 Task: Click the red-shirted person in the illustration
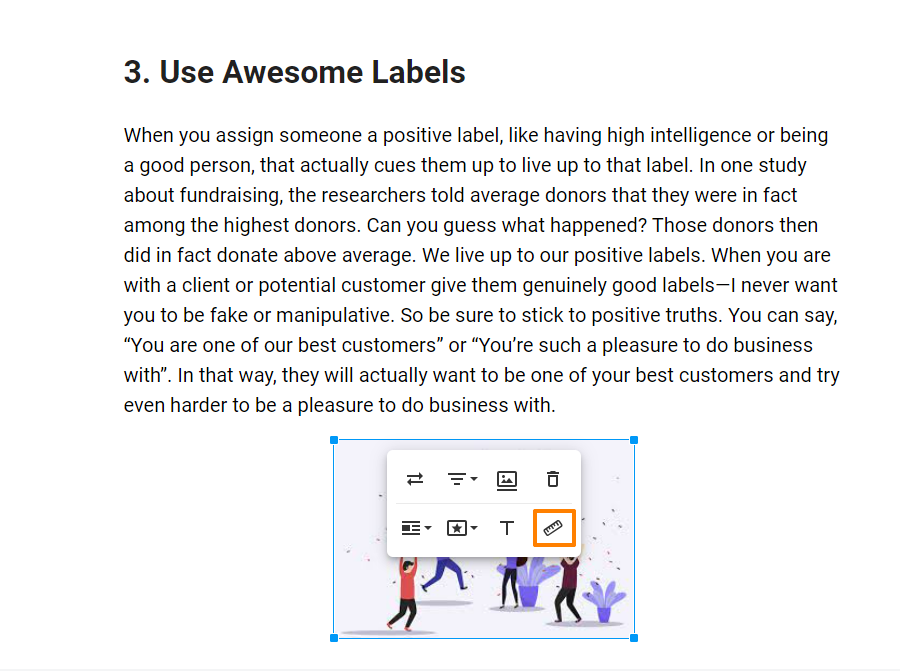(406, 595)
